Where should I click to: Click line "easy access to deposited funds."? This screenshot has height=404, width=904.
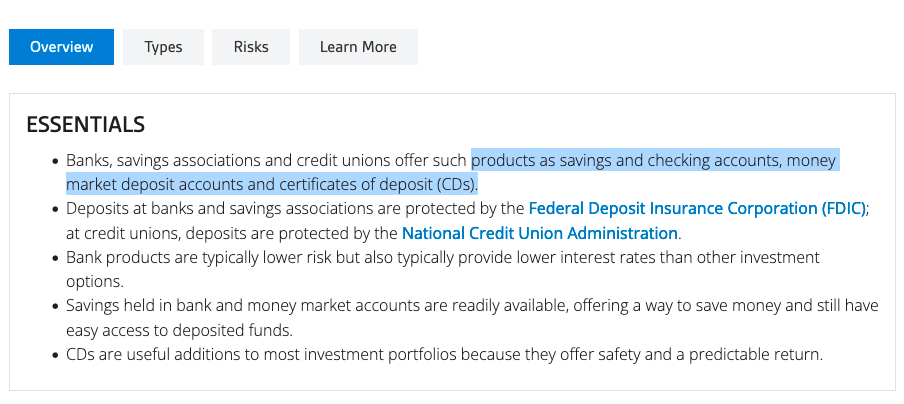[179, 330]
